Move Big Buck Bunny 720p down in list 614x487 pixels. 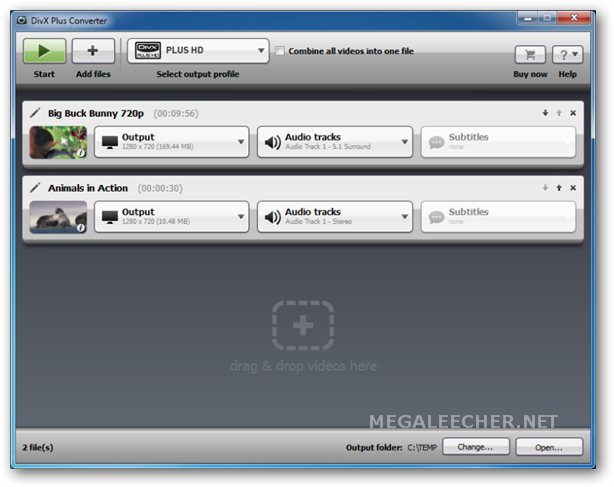545,113
